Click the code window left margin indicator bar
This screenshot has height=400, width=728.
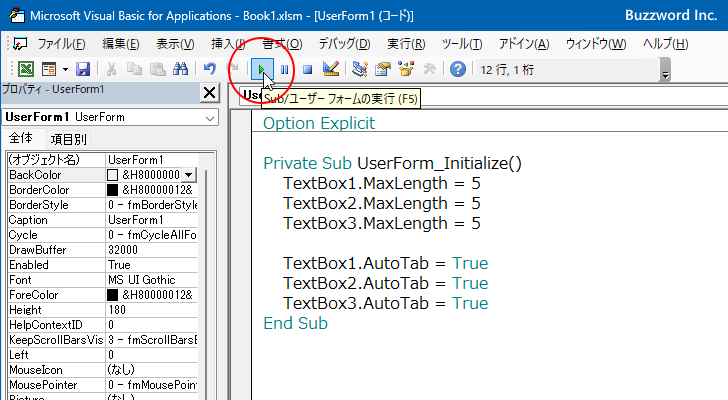coord(241,253)
